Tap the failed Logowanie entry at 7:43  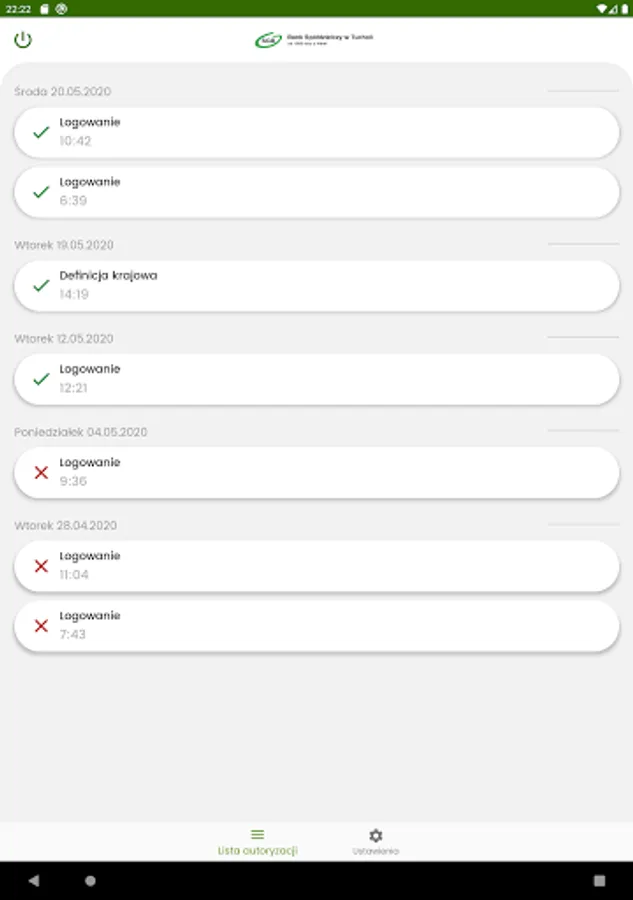(316, 626)
